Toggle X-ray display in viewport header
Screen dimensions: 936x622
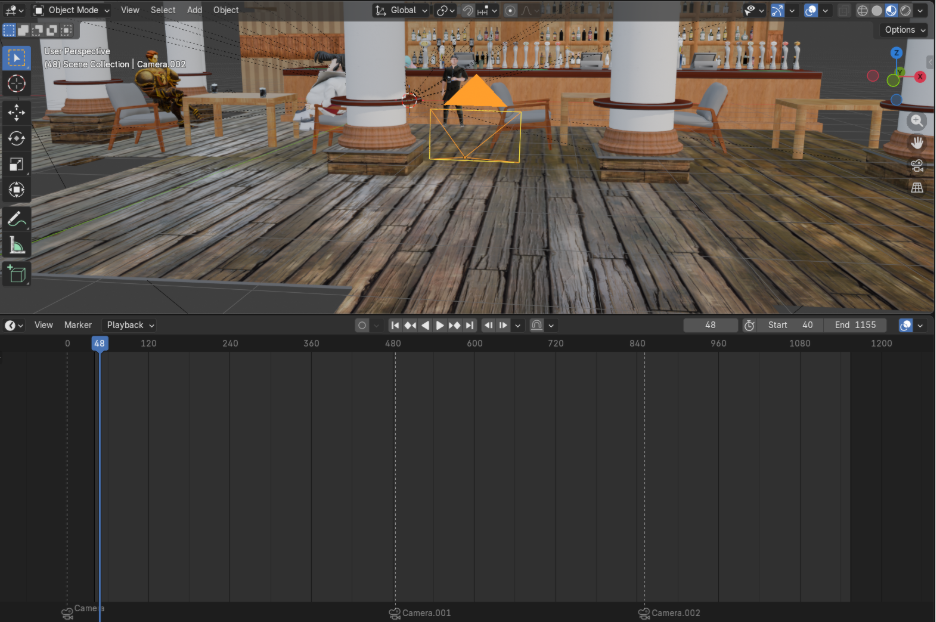coord(842,10)
